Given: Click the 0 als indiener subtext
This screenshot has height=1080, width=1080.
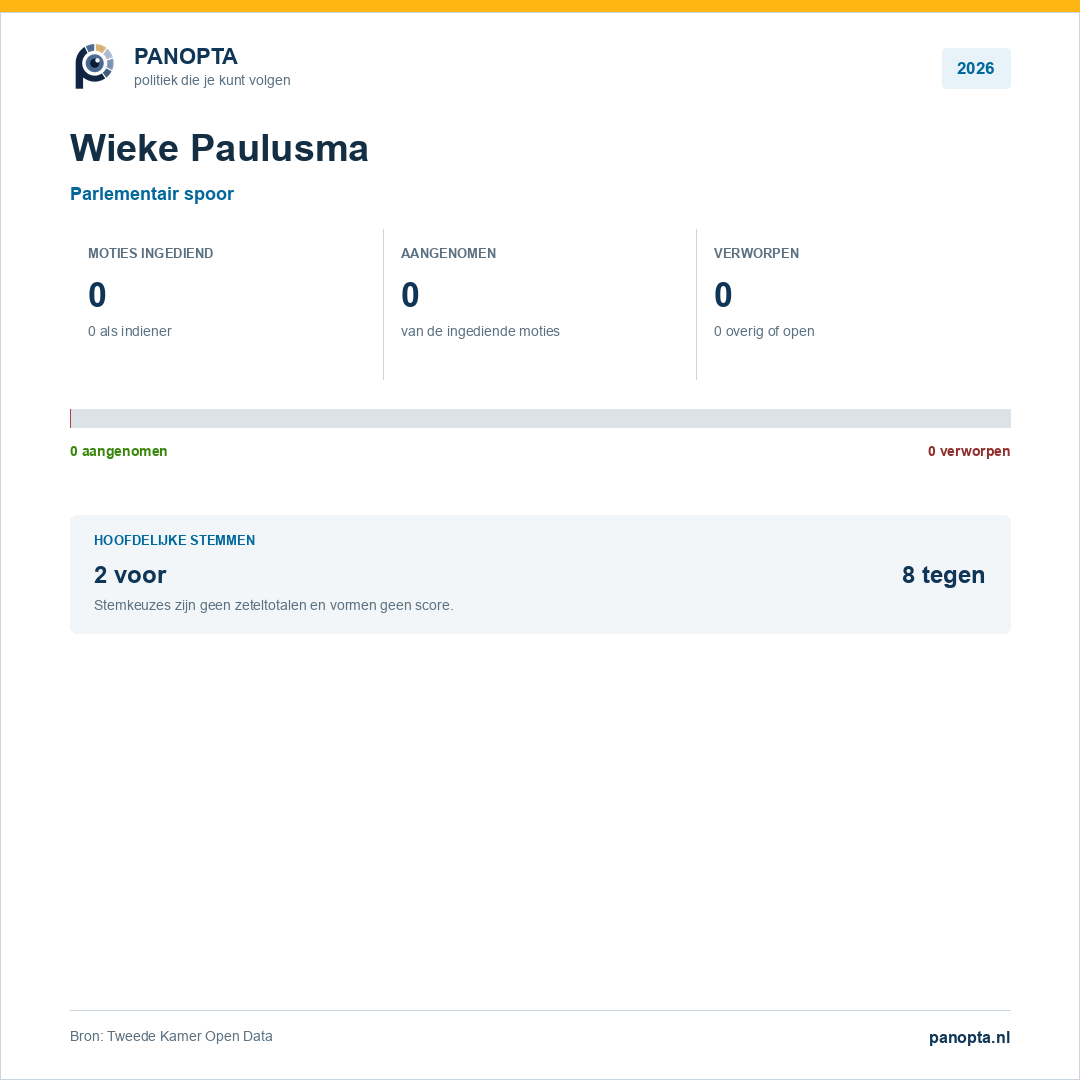Looking at the screenshot, I should (x=129, y=331).
